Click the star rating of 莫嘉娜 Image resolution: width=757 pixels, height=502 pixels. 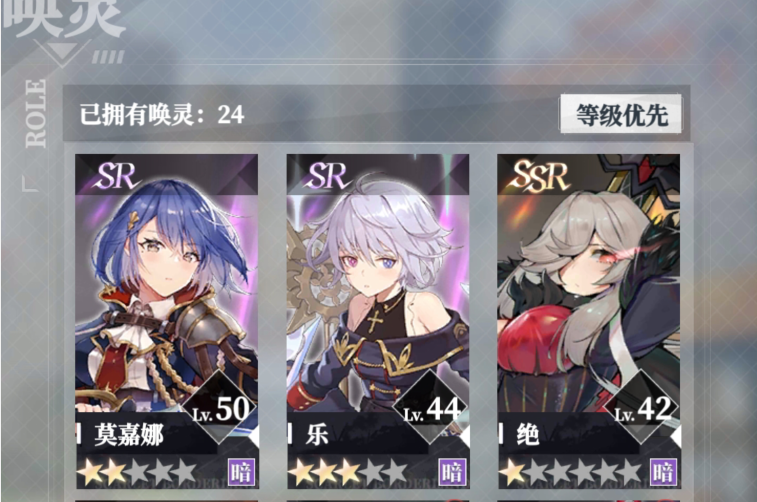click(x=137, y=472)
